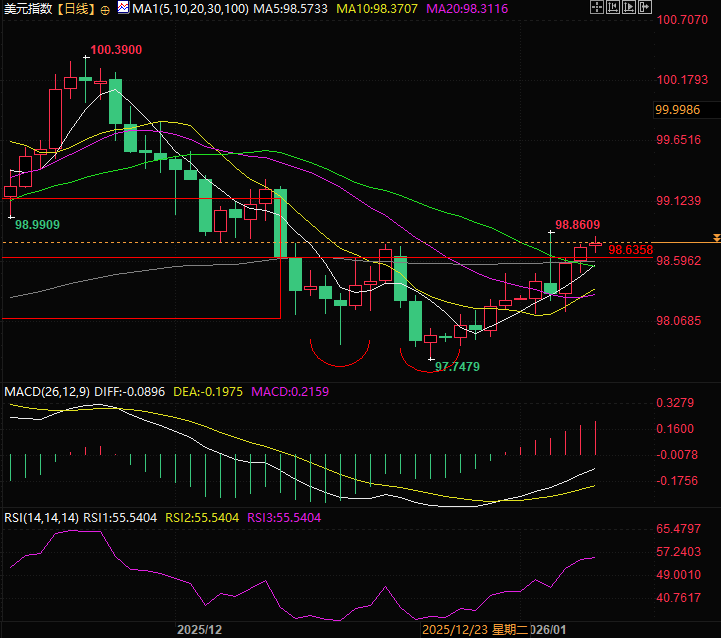Open MACD(26,12,9) indicator settings
Viewport: 721px width, 638px height.
47,392
